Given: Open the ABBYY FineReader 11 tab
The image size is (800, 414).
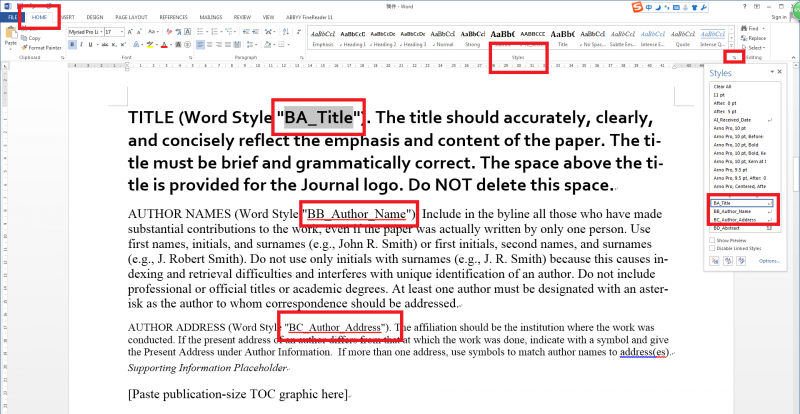Looking at the screenshot, I should (310, 17).
